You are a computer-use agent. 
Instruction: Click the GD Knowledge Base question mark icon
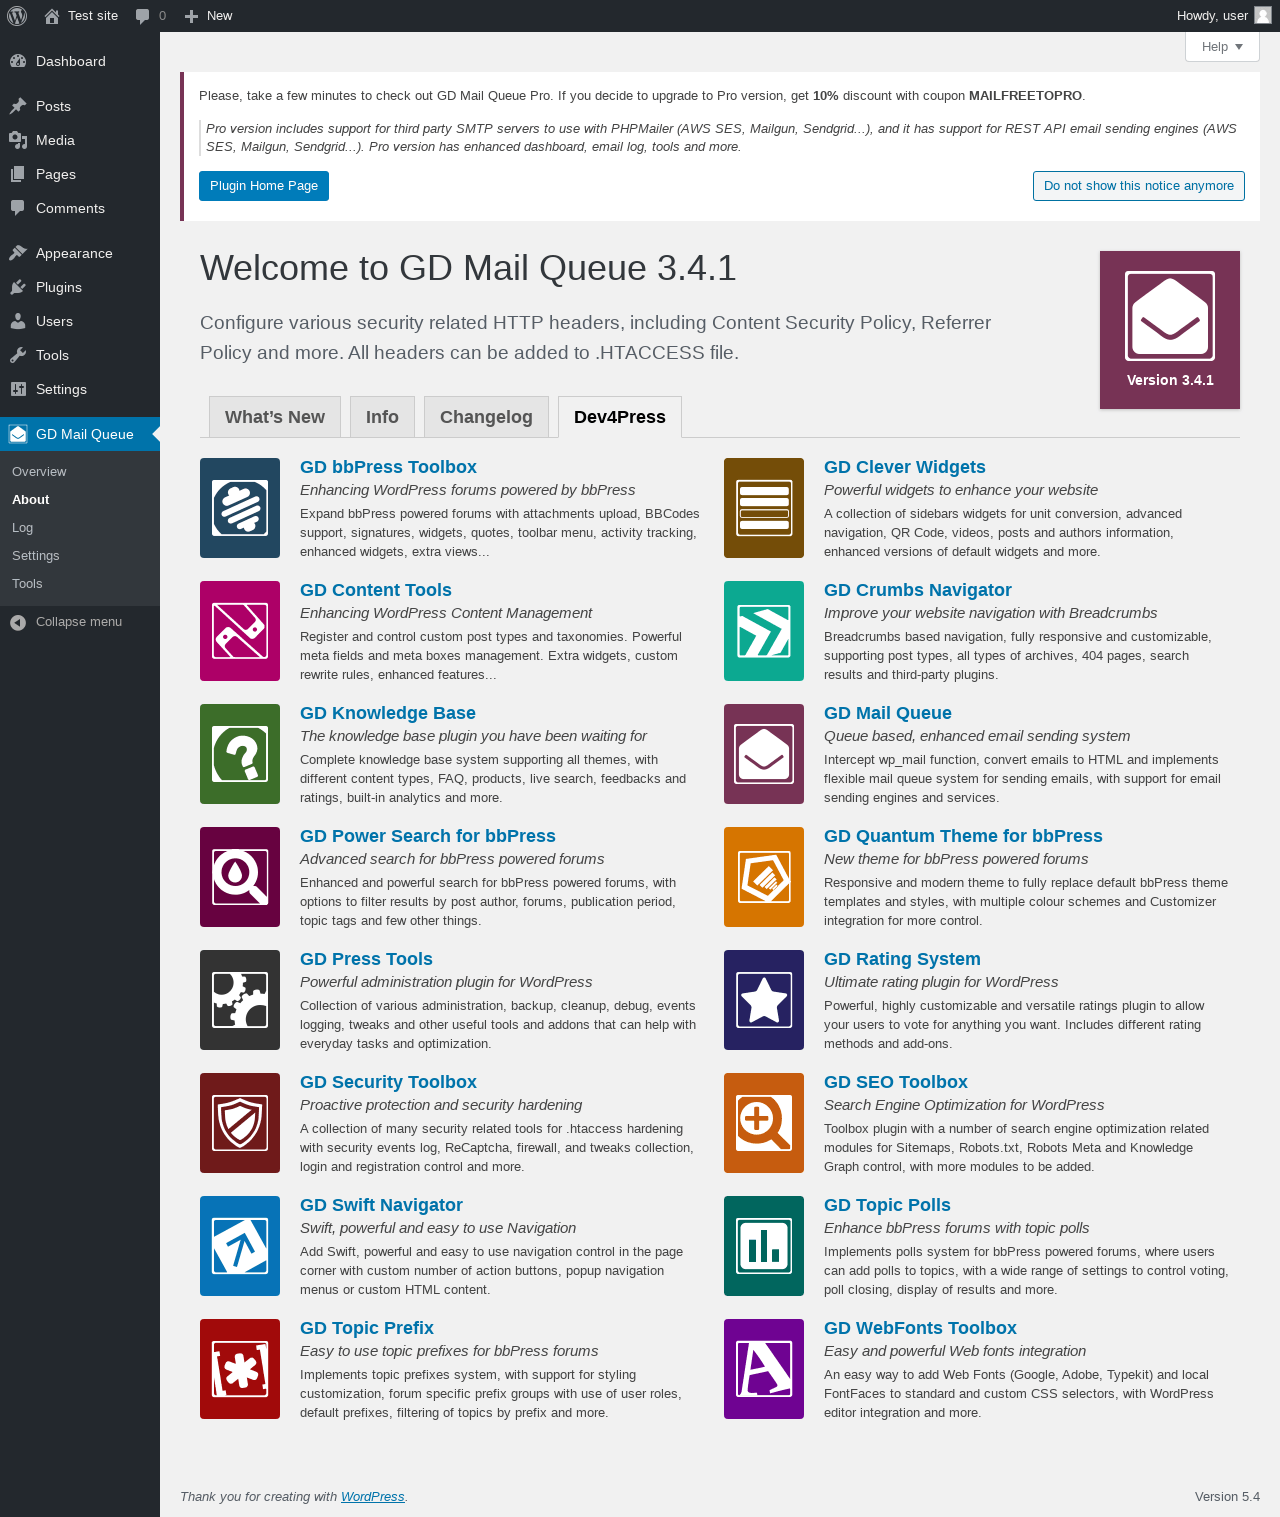(240, 754)
